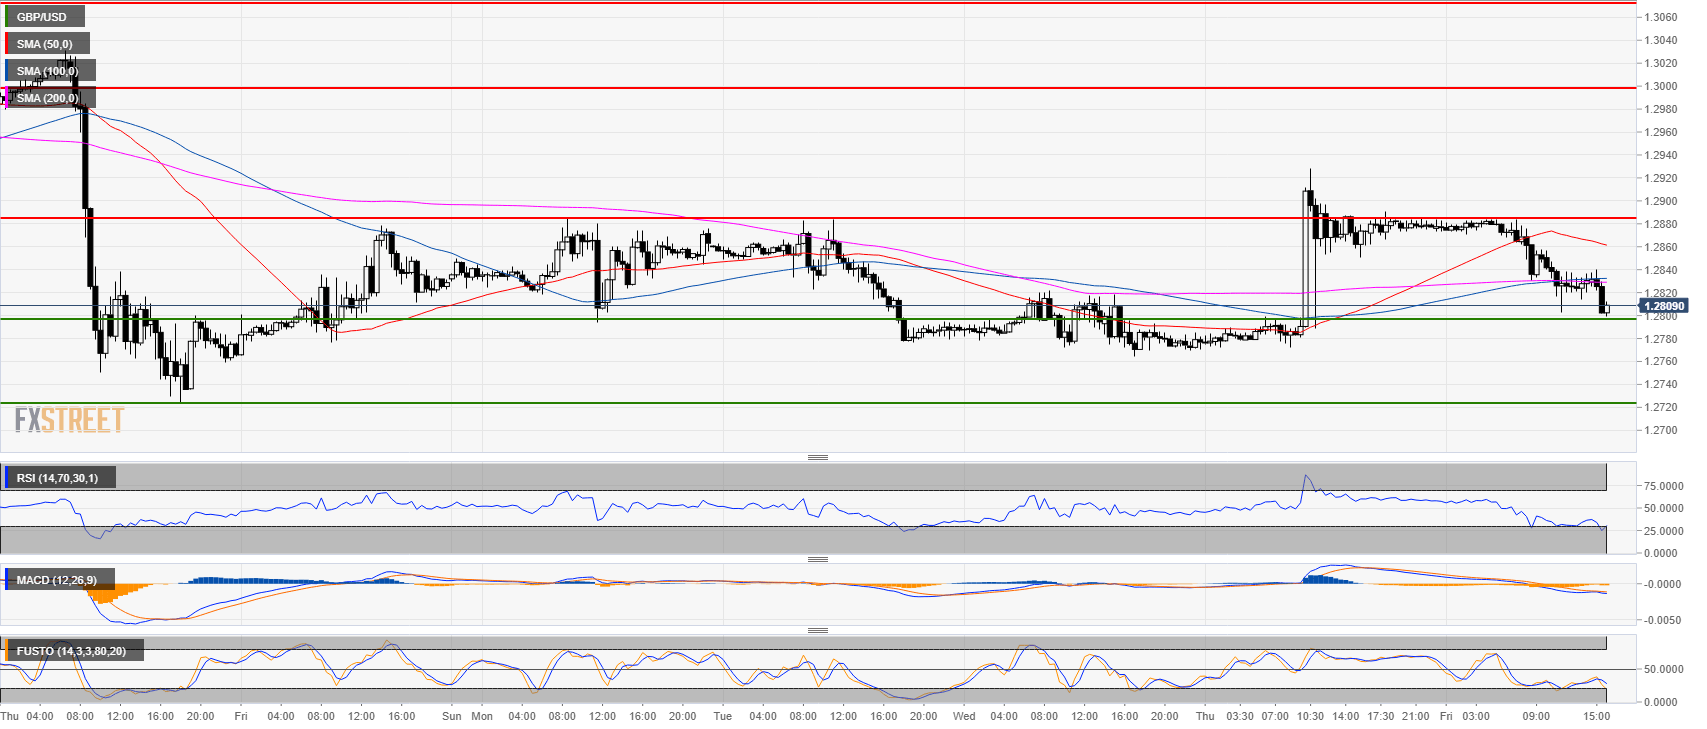Viewport: 1707px width, 729px height.
Task: Grab the resize handle above the RSI pane
Action: point(817,458)
